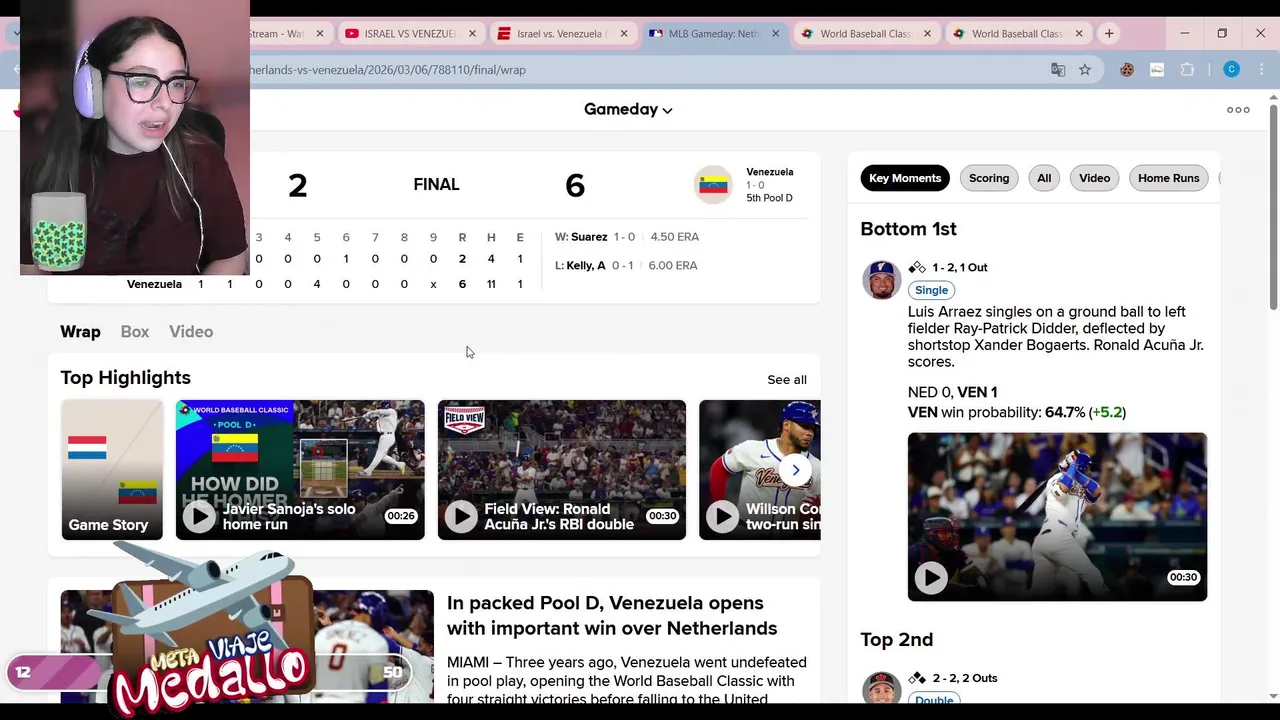Screen dimensions: 1280x720
Task: Click the 6.00 ERA stat
Action: point(673,265)
